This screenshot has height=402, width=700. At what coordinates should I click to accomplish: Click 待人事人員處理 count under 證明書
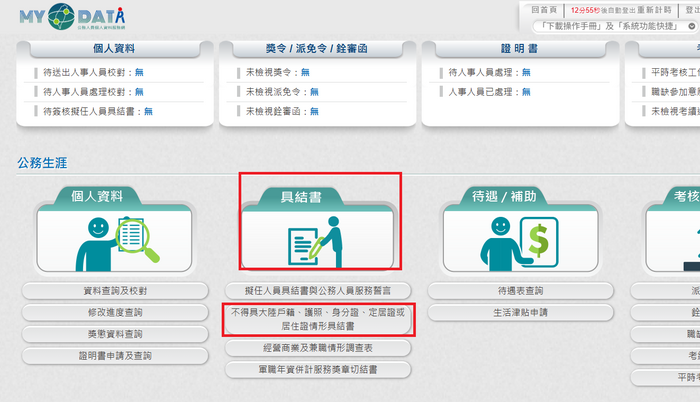point(526,72)
